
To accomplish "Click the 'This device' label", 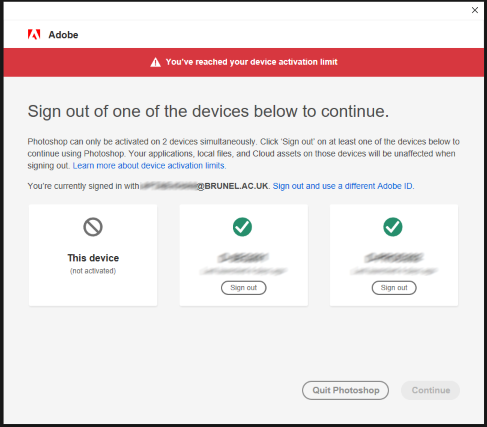I will click(93, 258).
